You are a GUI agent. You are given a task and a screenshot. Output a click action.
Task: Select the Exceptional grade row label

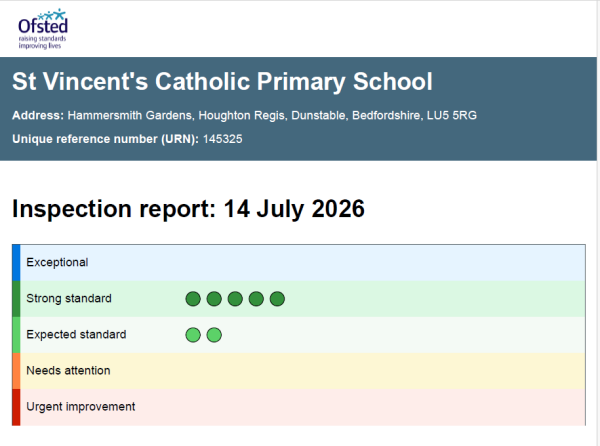tap(57, 262)
